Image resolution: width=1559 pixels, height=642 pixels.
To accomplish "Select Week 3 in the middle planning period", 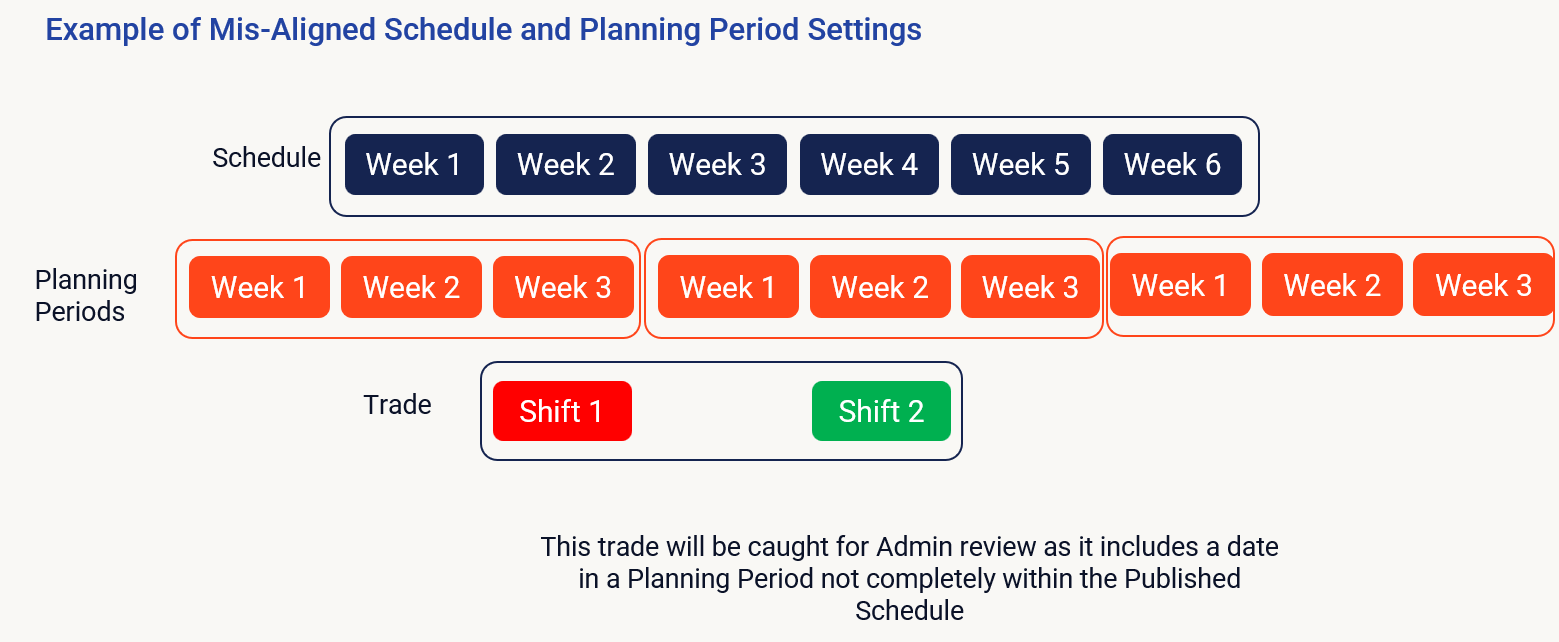I will pyautogui.click(x=1030, y=287).
